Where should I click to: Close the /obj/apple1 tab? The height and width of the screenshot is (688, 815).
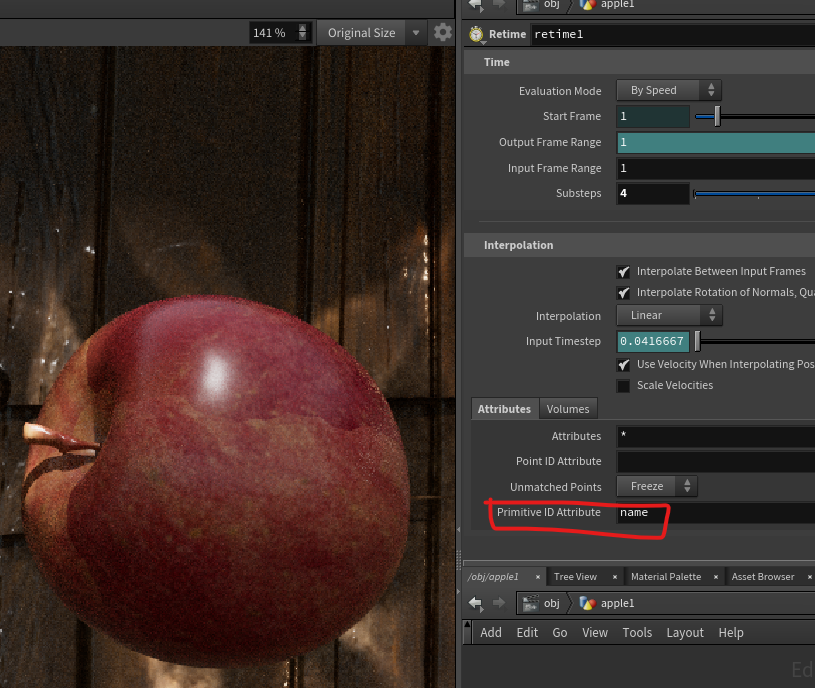[x=538, y=577]
